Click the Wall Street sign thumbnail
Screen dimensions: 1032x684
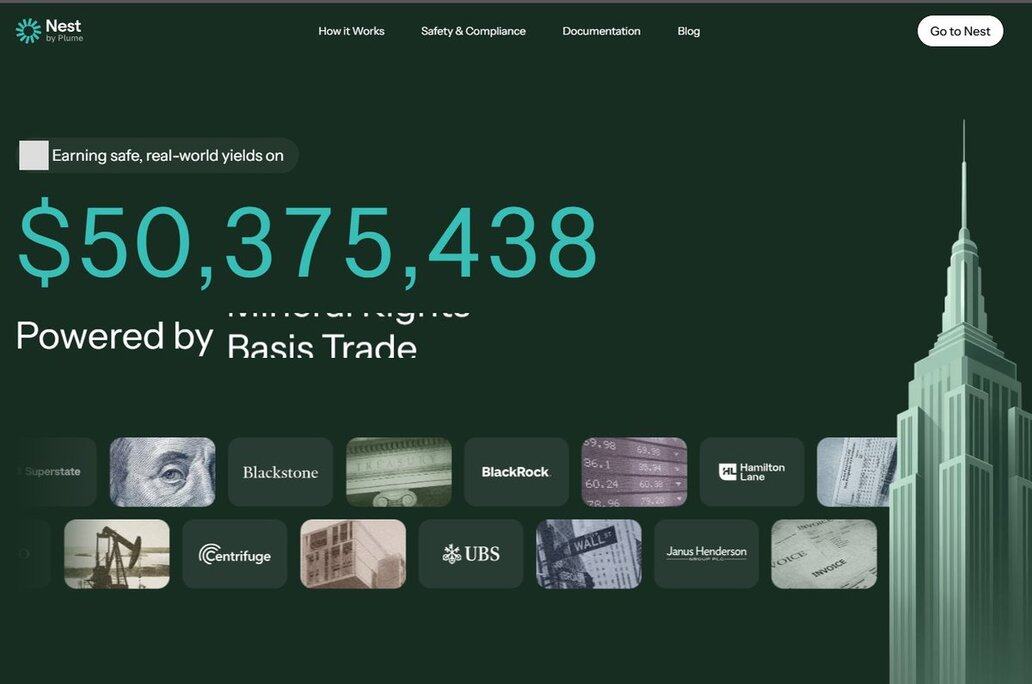(x=588, y=554)
